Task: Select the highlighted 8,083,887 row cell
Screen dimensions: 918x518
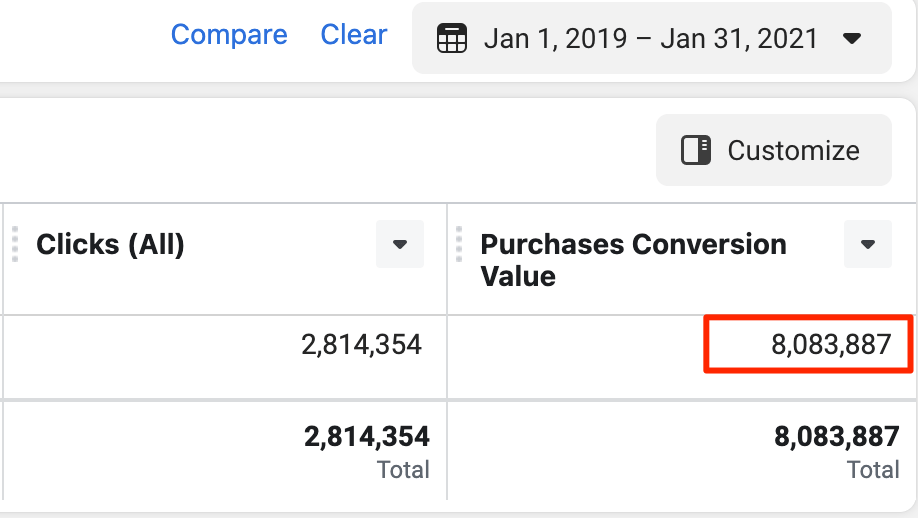Action: tap(830, 345)
